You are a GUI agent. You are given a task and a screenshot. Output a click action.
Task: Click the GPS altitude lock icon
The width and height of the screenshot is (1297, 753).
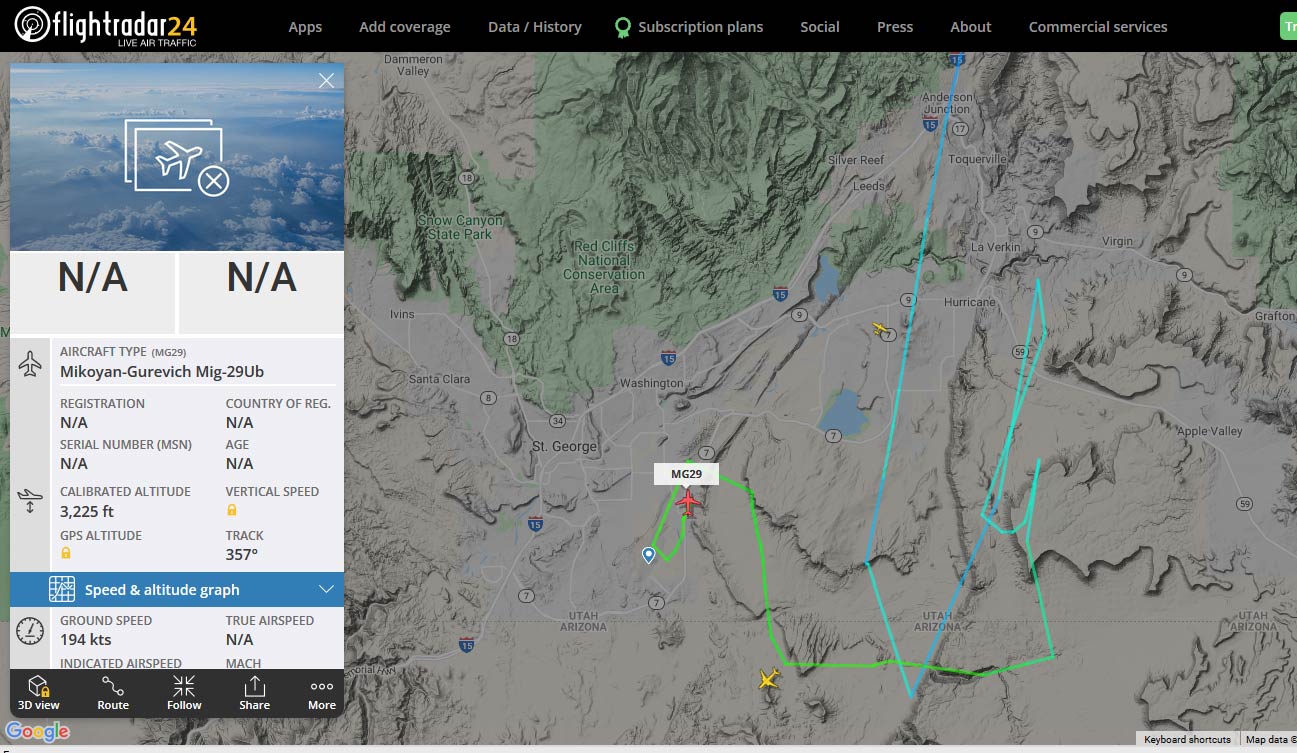tap(66, 553)
